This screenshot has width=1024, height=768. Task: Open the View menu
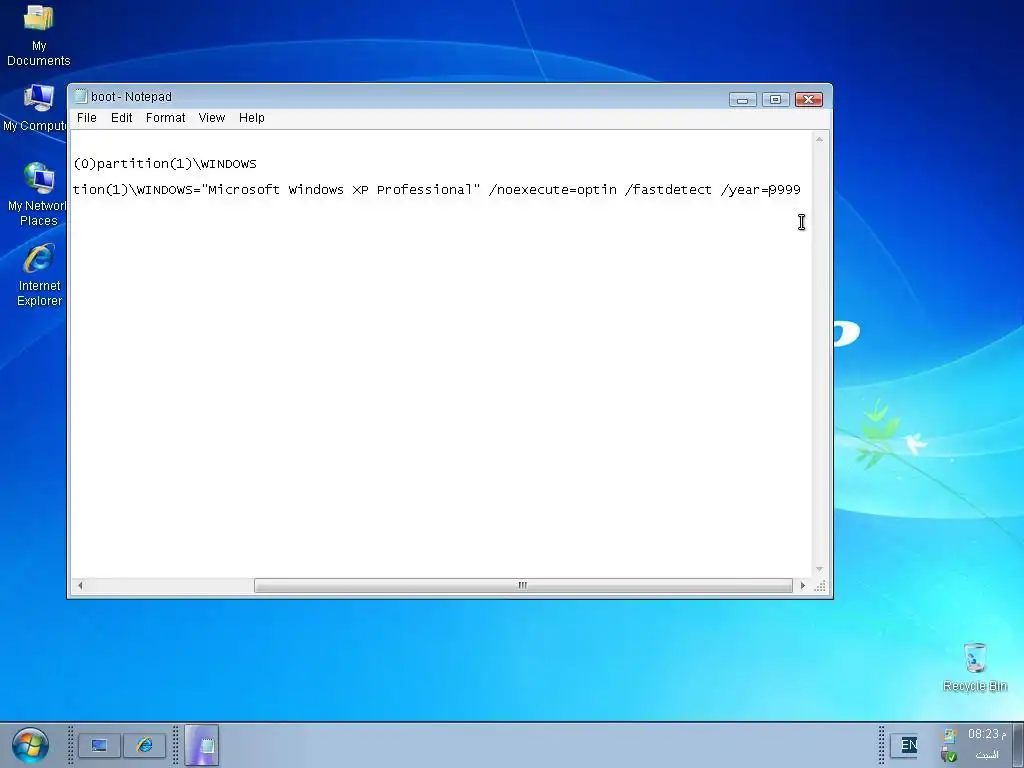click(x=212, y=118)
